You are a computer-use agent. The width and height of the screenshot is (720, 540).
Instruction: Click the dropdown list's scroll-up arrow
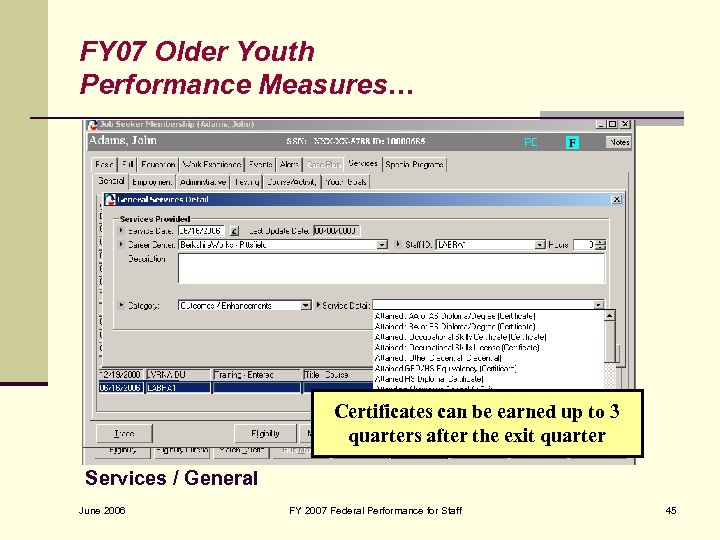pos(609,315)
